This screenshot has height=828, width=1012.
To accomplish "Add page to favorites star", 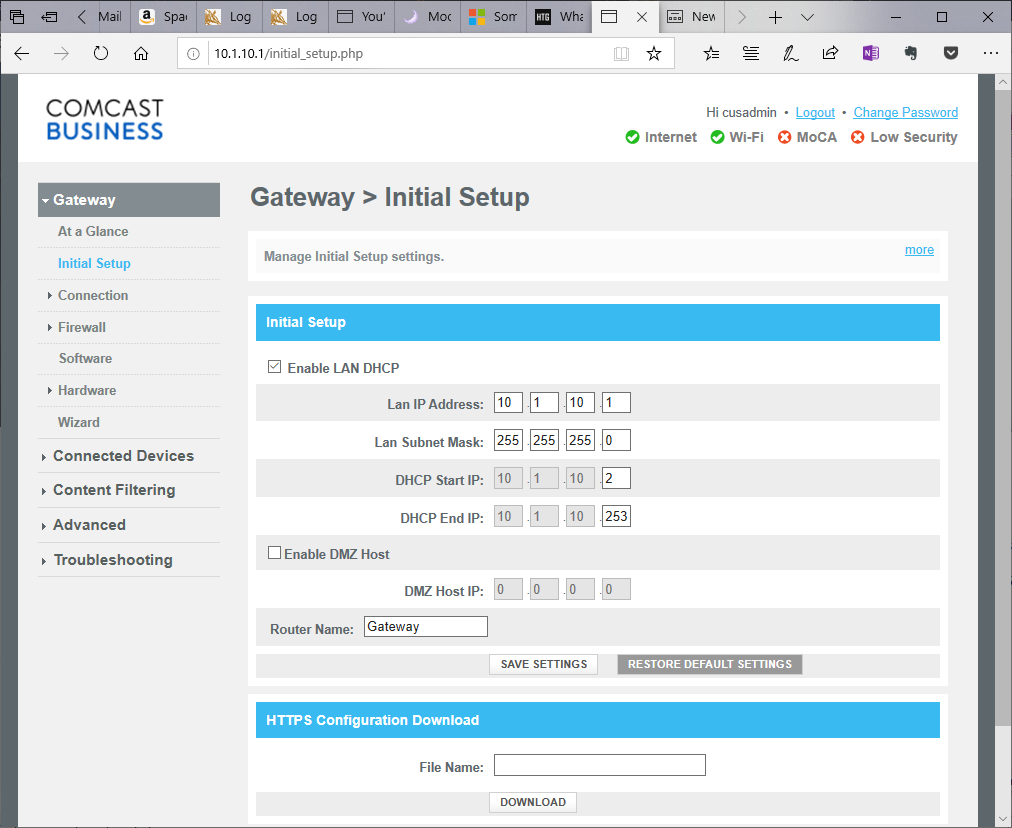I will [x=654, y=54].
